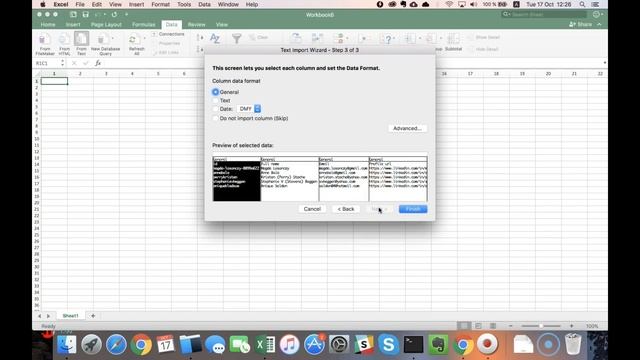Cancel the Text Import Wizard
The image size is (640, 360).
[312, 209]
